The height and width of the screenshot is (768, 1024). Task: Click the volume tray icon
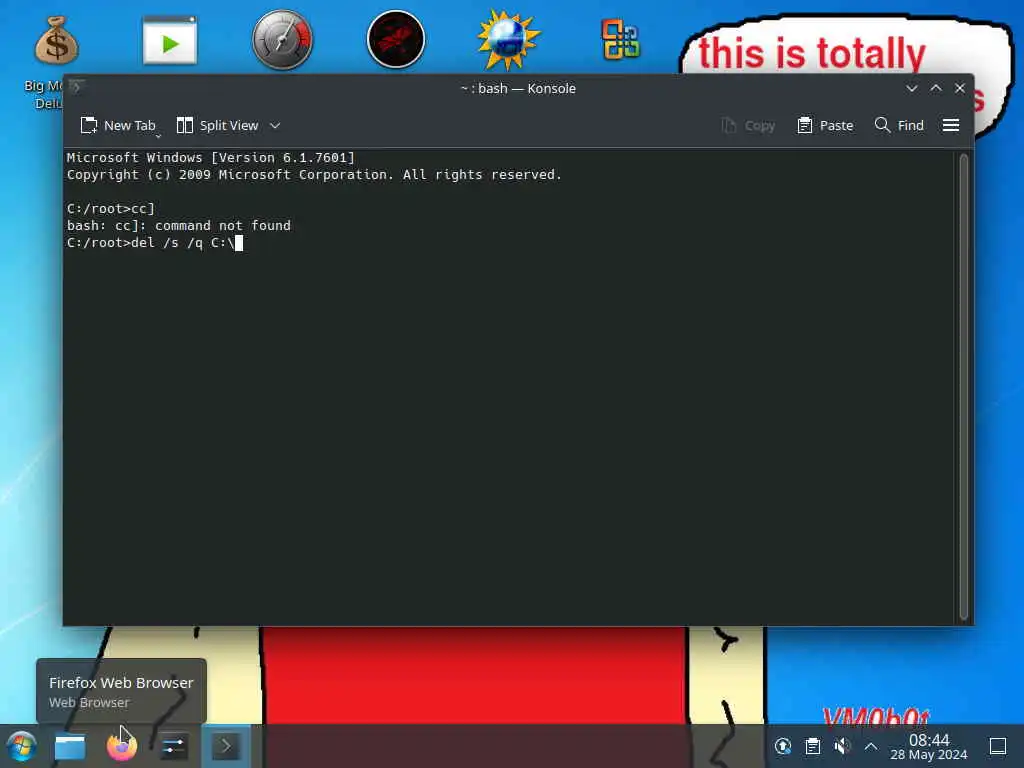[842, 746]
